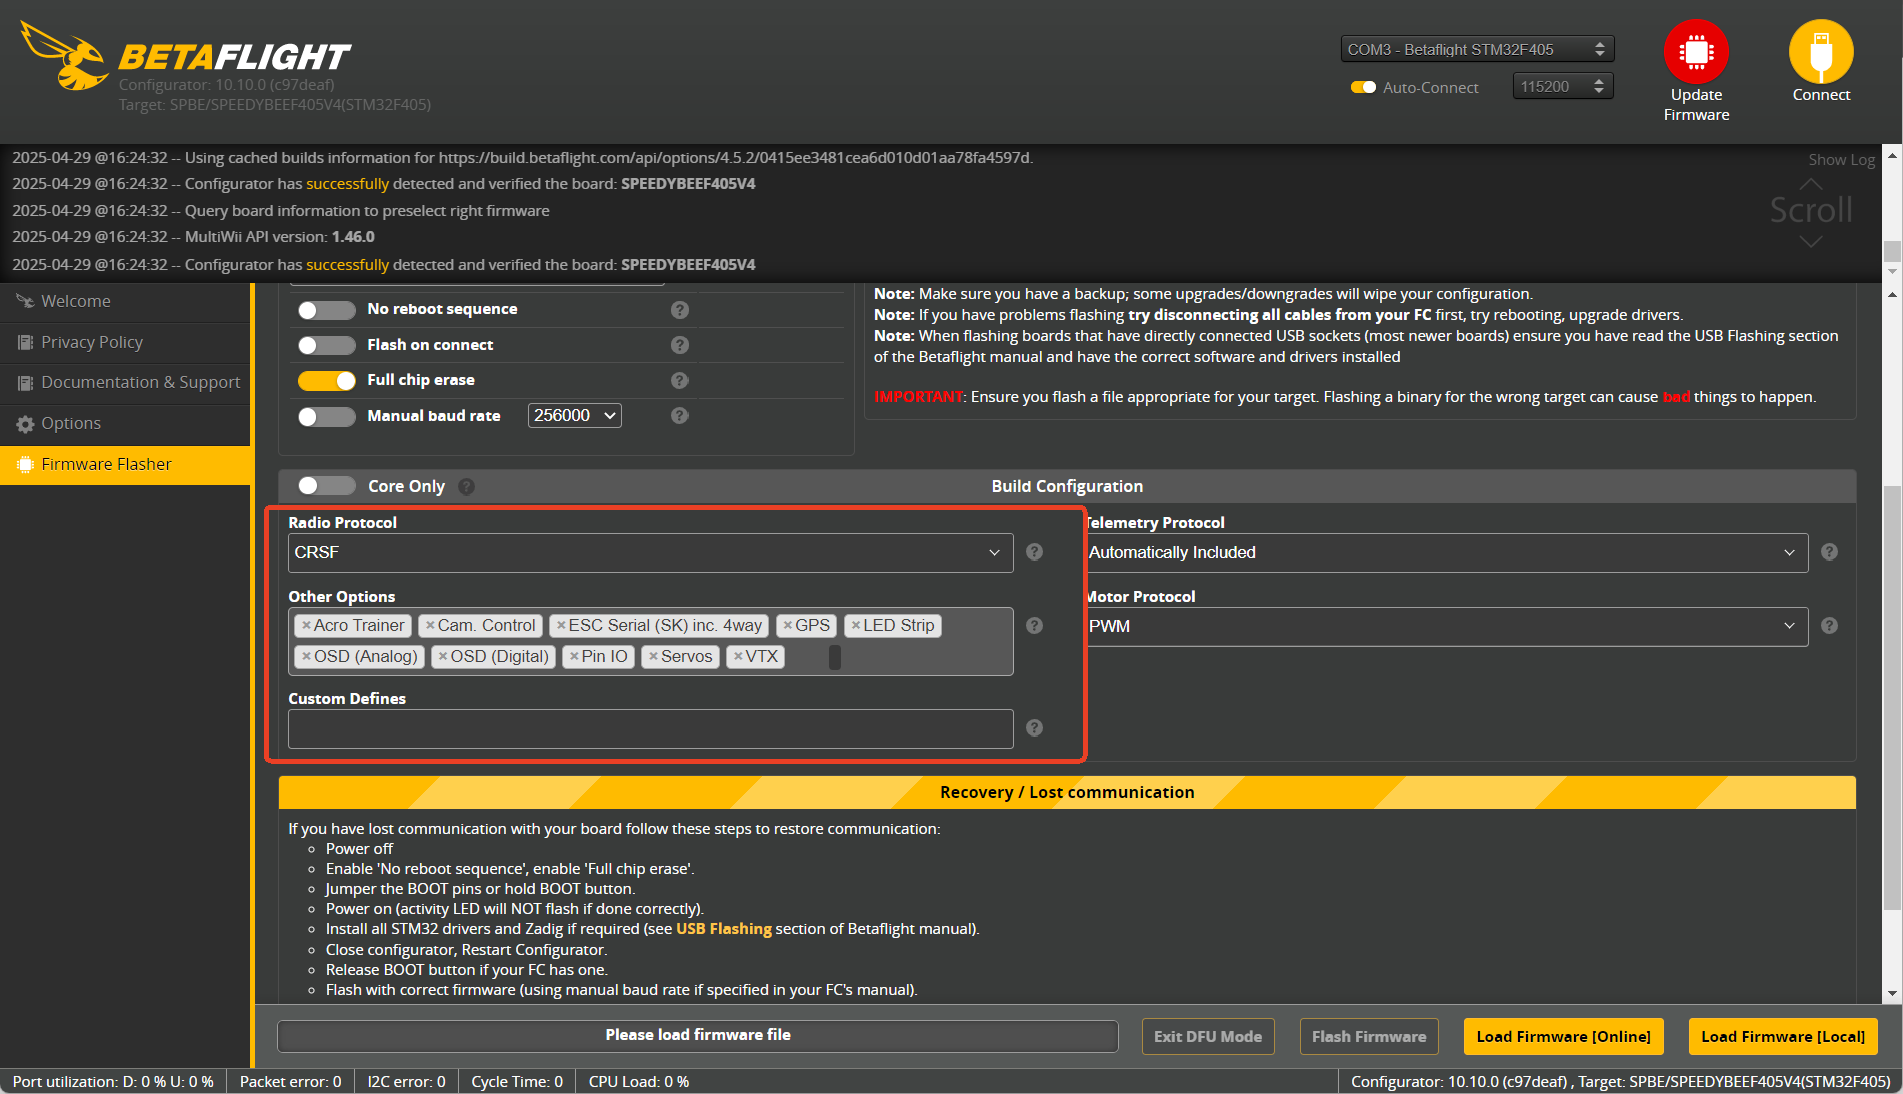This screenshot has width=1903, height=1094.
Task: Remove the VTX option tag
Action: [738, 656]
